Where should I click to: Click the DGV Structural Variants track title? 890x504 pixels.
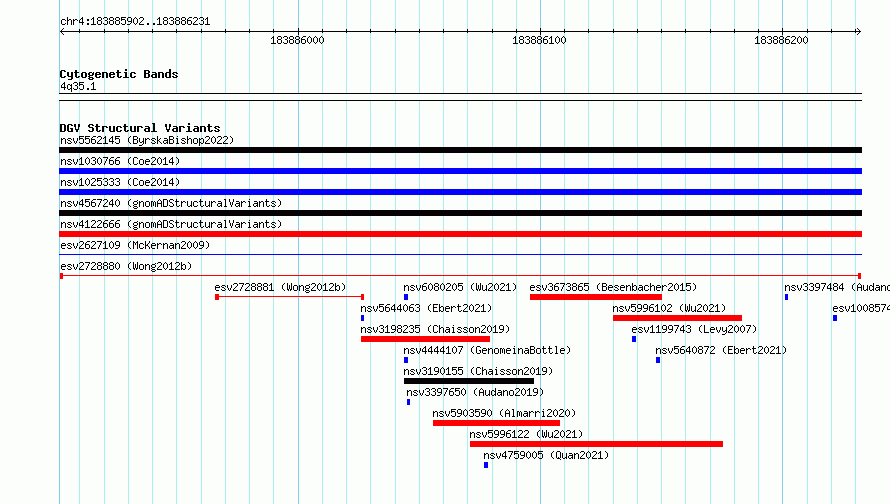click(x=140, y=128)
